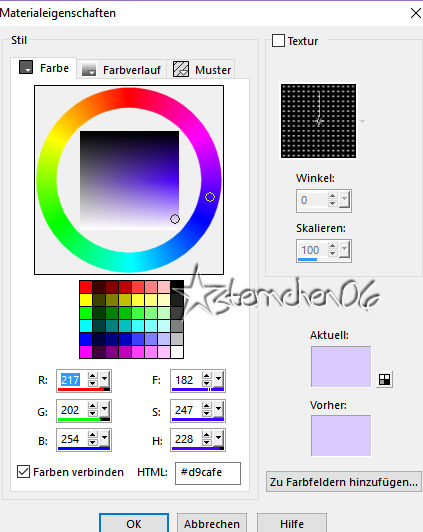Enable the Textur checkbox
The width and height of the screenshot is (423, 532).
(x=278, y=41)
